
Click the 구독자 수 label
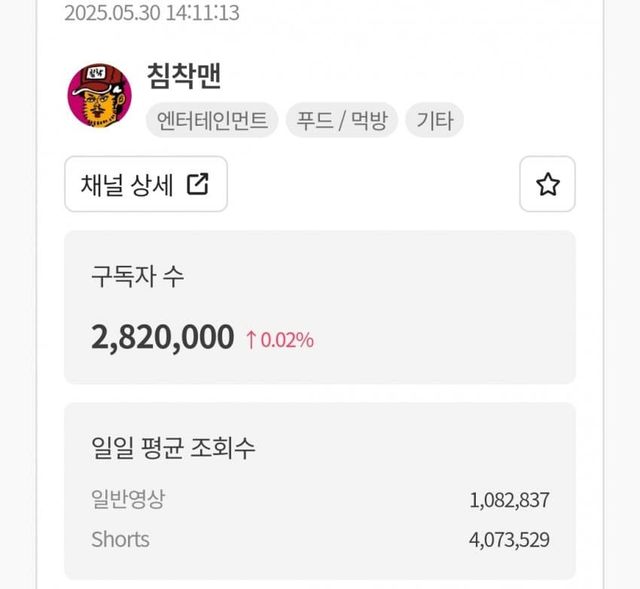[137, 277]
